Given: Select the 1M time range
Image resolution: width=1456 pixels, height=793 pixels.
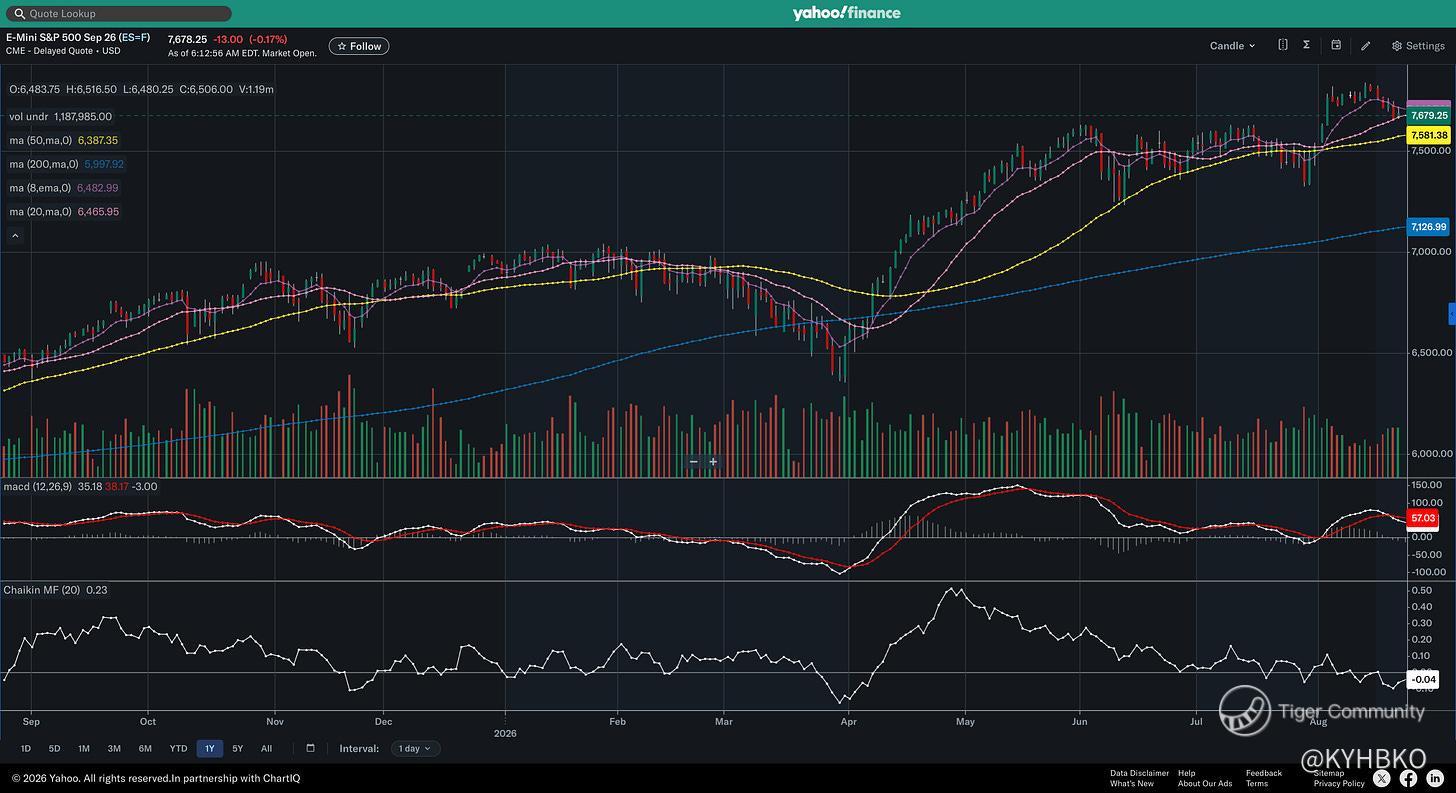Looking at the screenshot, I should [x=84, y=748].
